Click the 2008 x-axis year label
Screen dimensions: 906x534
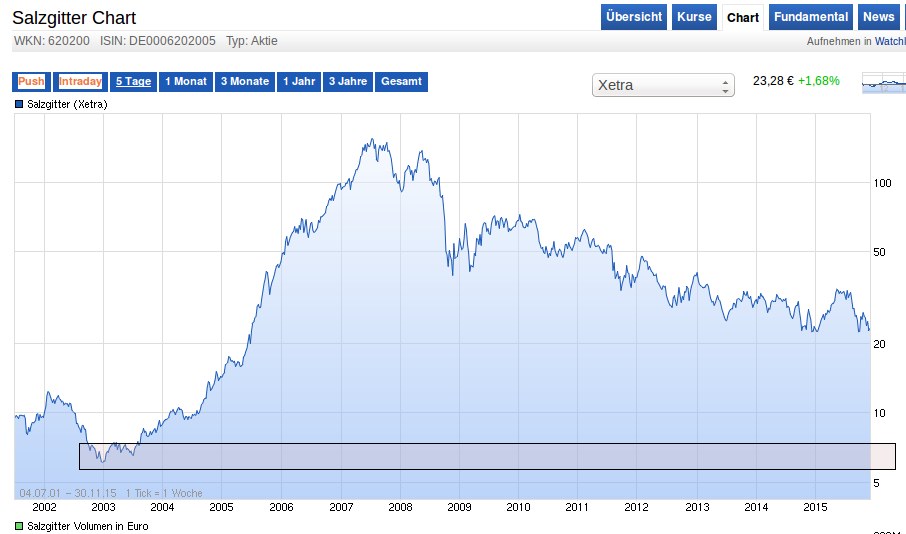[x=400, y=507]
